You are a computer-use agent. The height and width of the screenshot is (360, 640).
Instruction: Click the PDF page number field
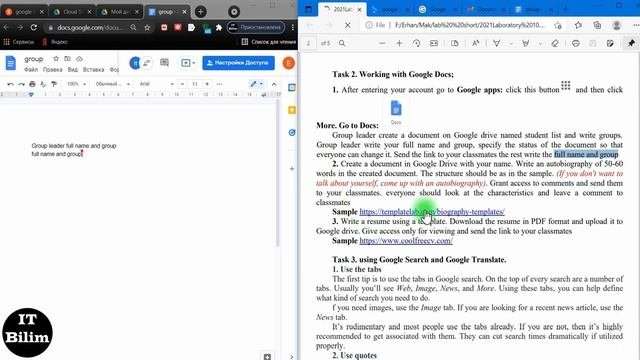(x=309, y=43)
